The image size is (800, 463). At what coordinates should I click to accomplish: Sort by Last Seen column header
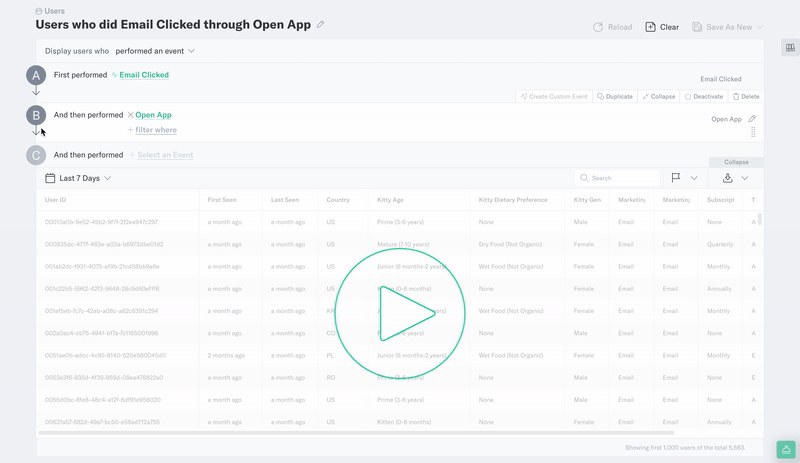pyautogui.click(x=285, y=200)
